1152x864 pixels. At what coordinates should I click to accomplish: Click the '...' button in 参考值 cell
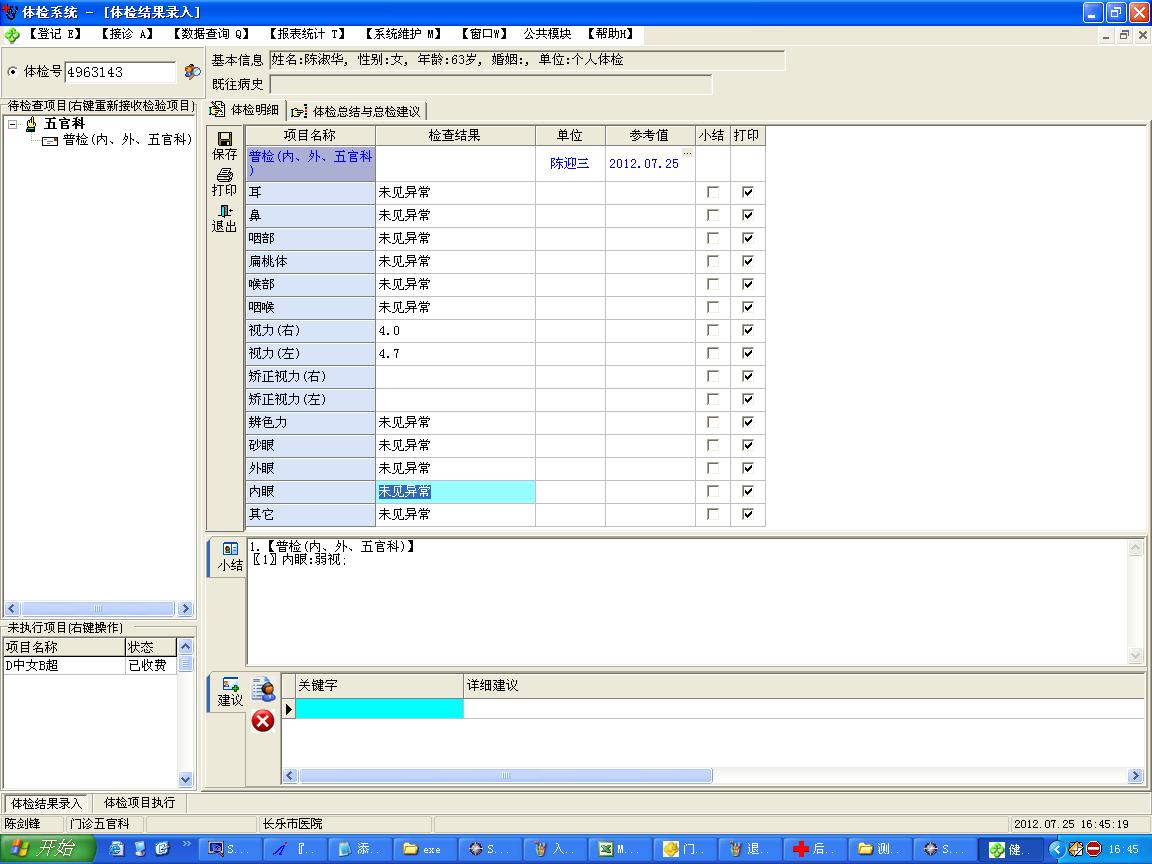click(x=688, y=154)
